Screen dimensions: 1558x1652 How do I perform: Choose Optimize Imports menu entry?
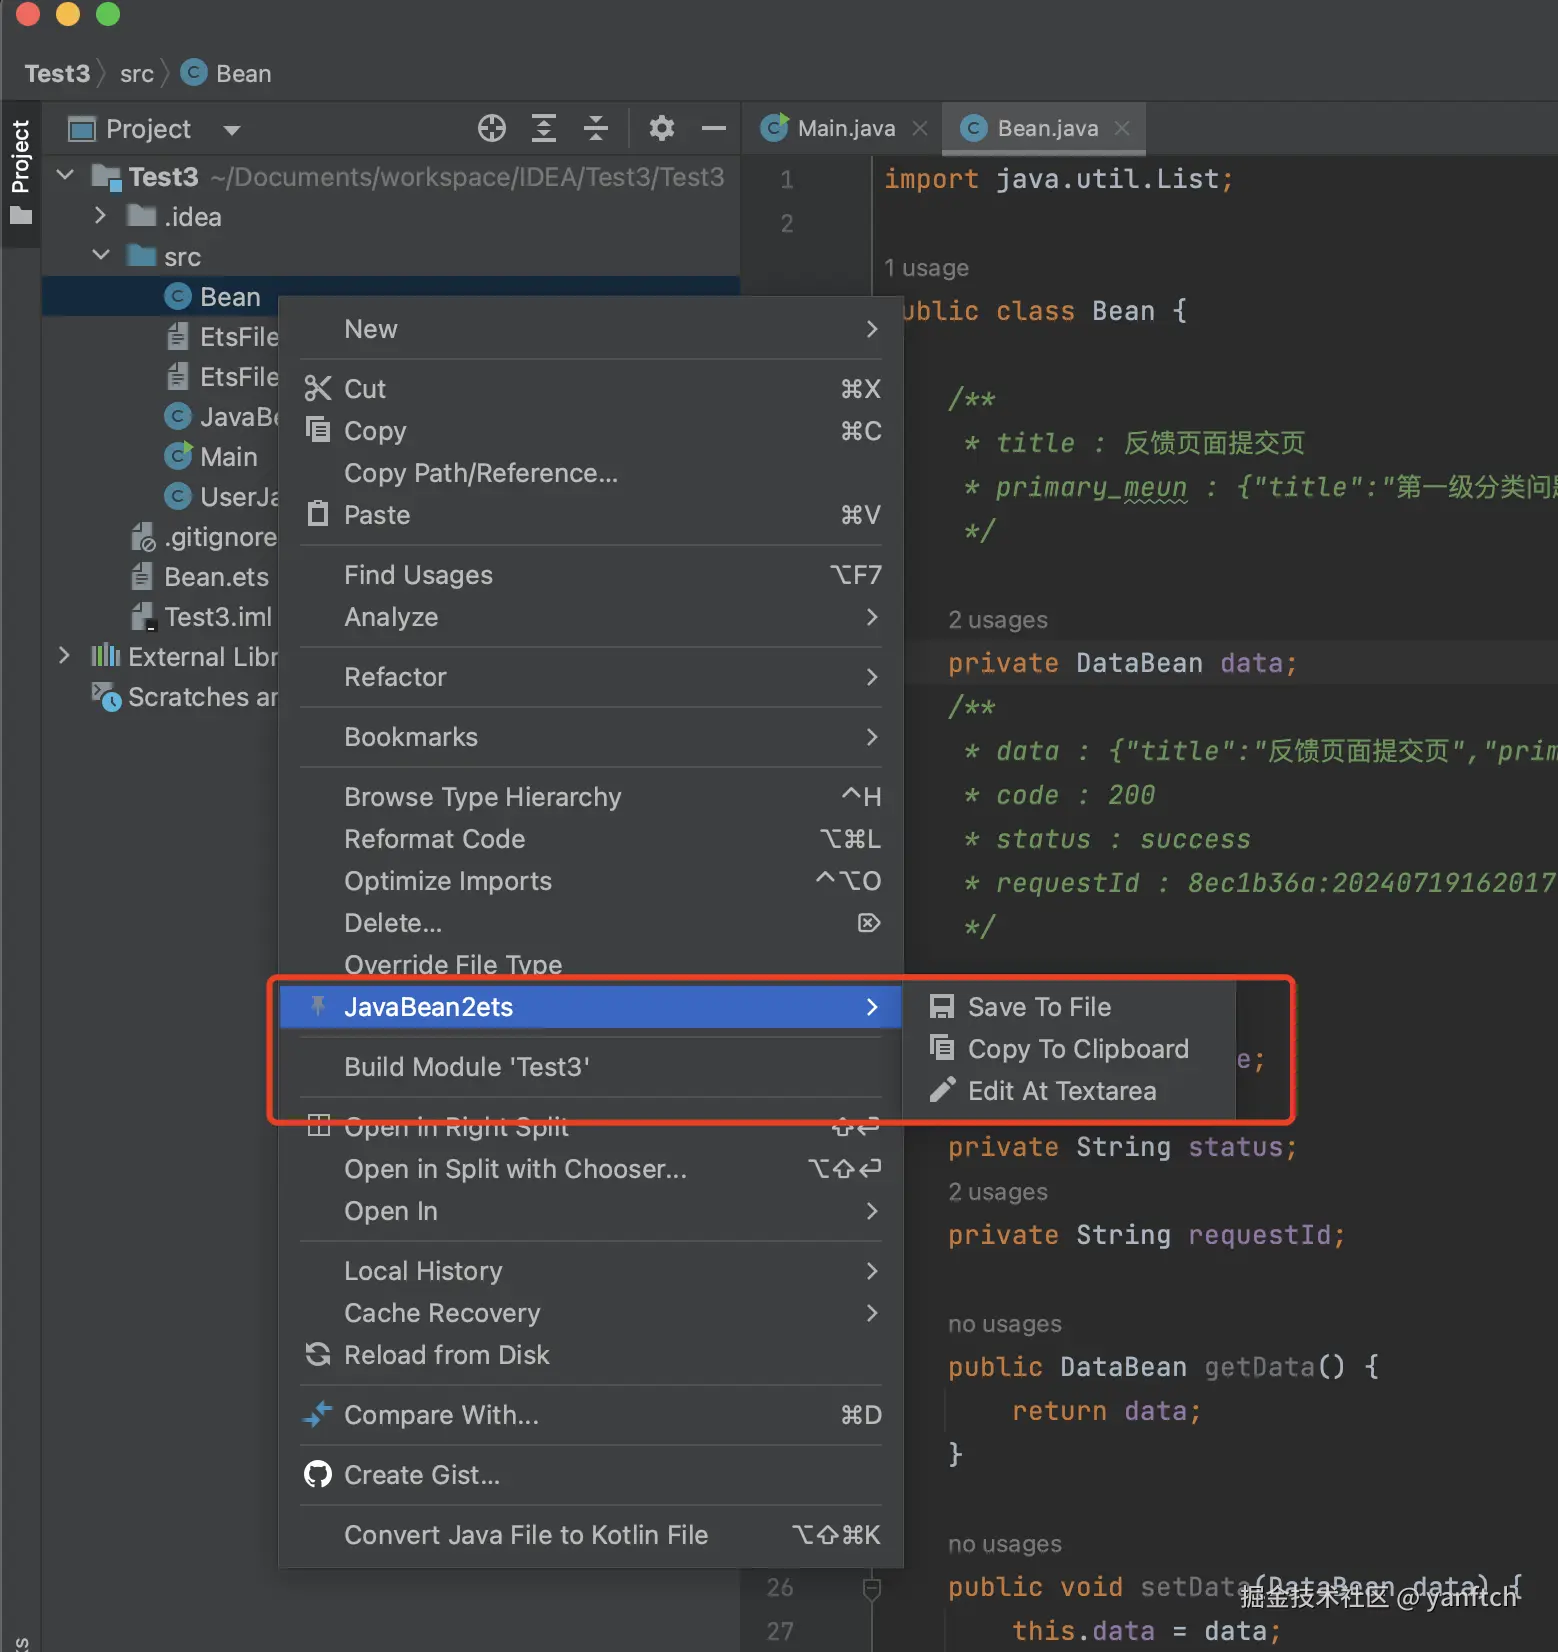(x=591, y=881)
